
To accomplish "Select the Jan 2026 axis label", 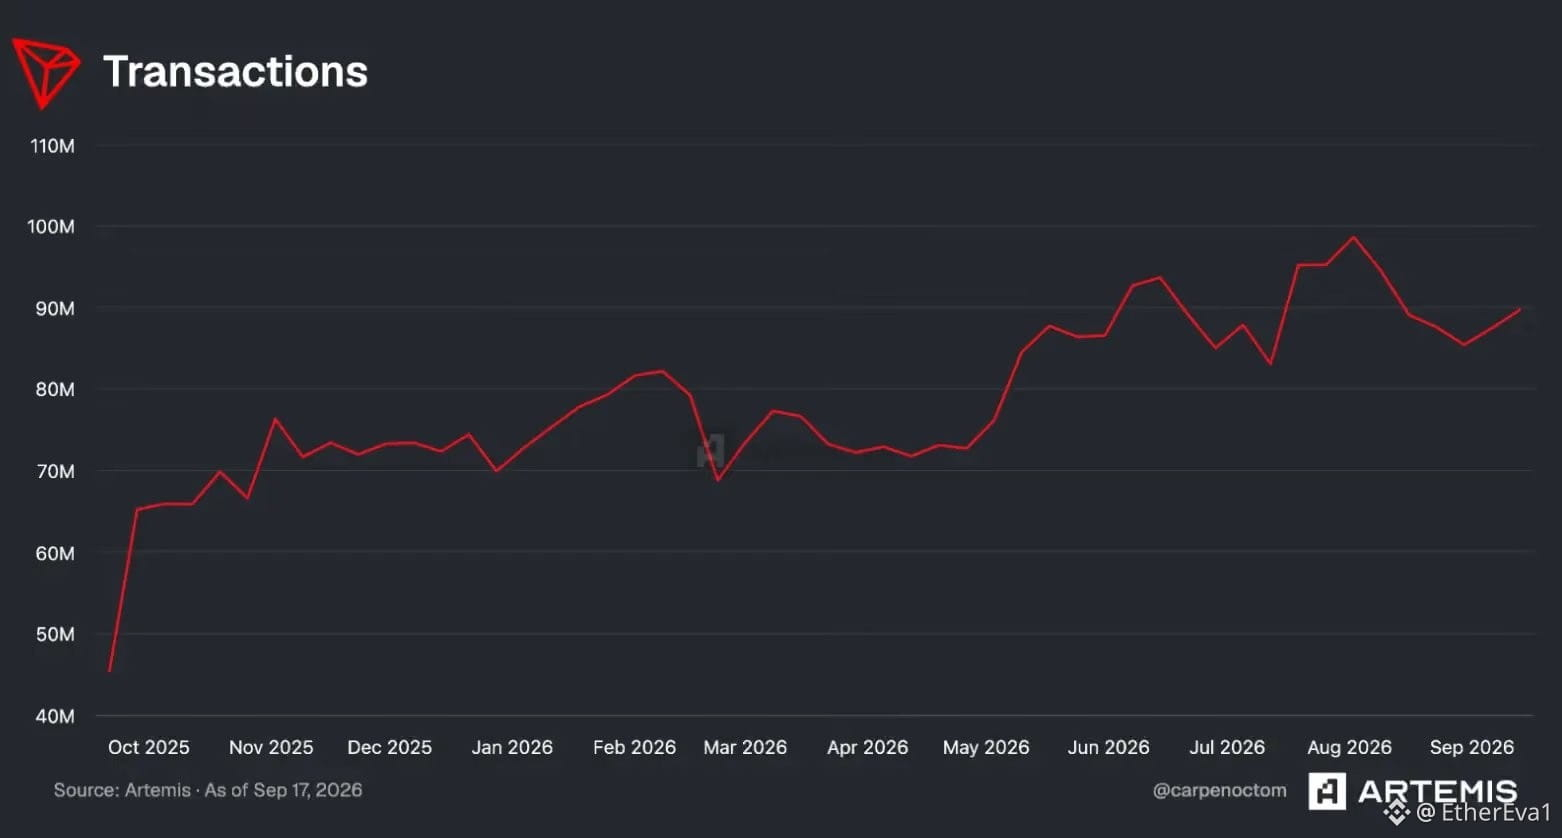I will [512, 747].
